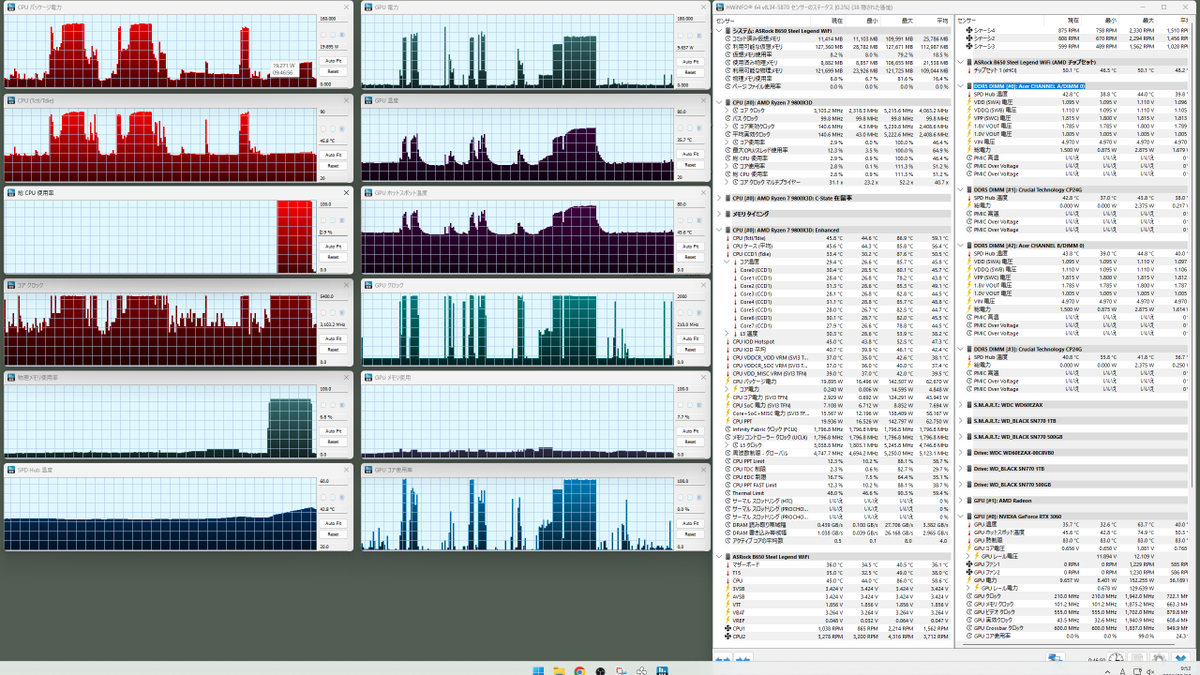Viewport: 1200px width, 675px height.
Task: Open Google Chrome from taskbar
Action: coord(580,671)
